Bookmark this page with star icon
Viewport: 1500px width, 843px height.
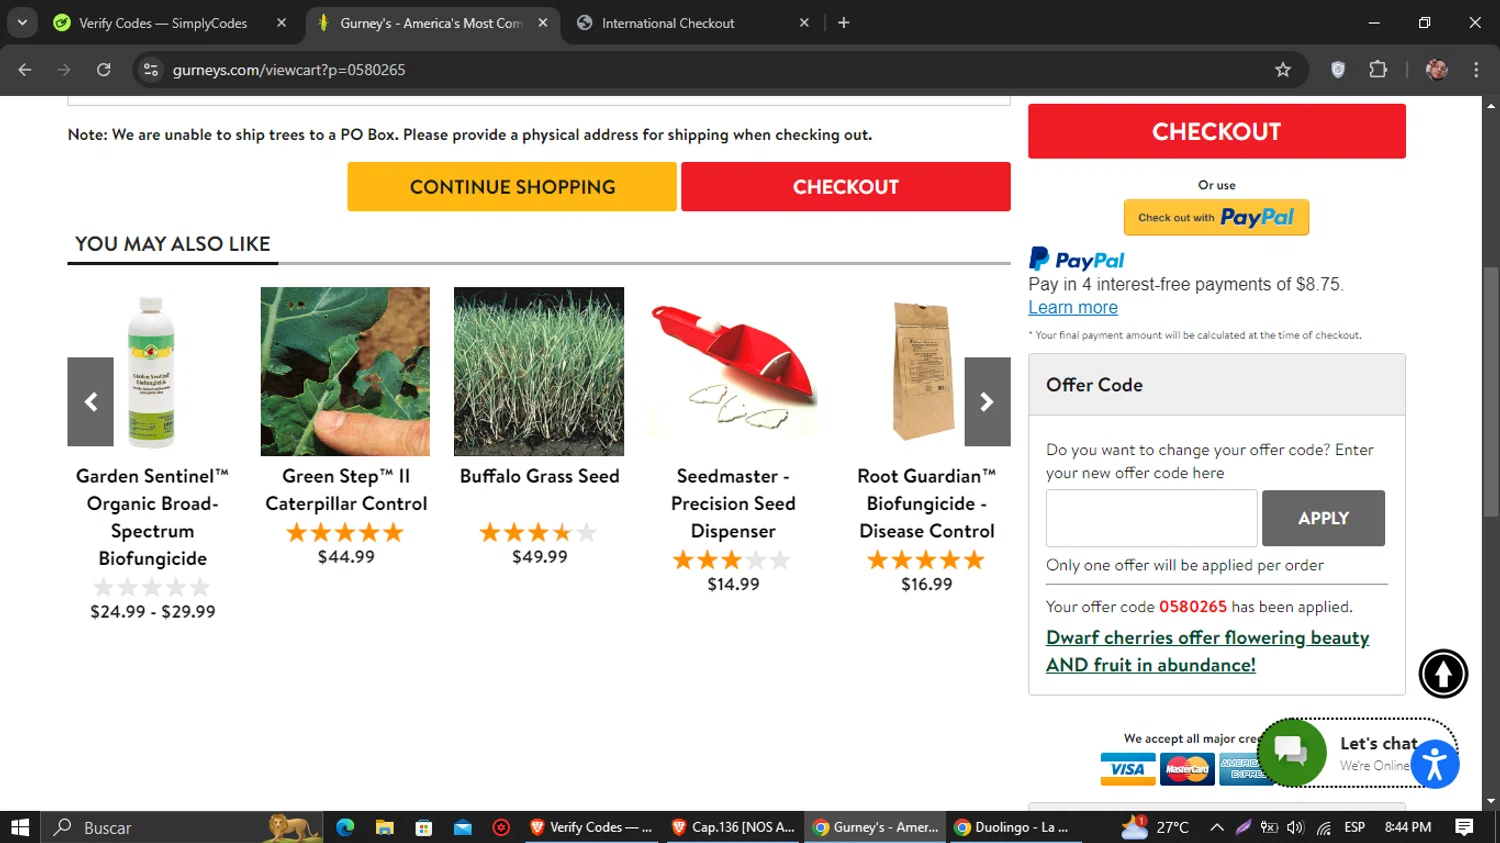[x=1283, y=69]
